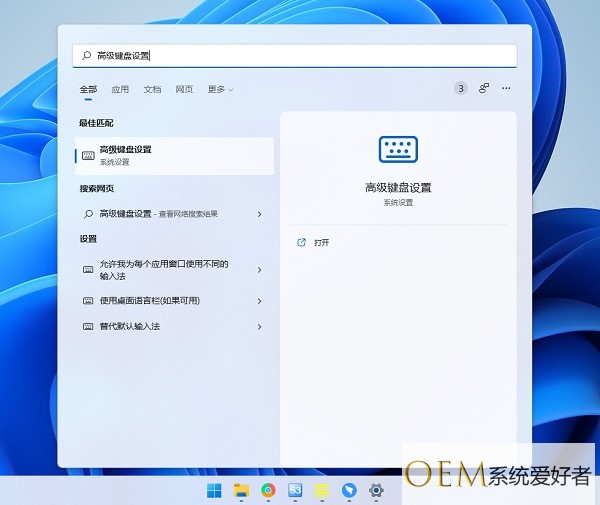
Task: Open the yellow sticky notes taskbar icon
Action: 322,490
